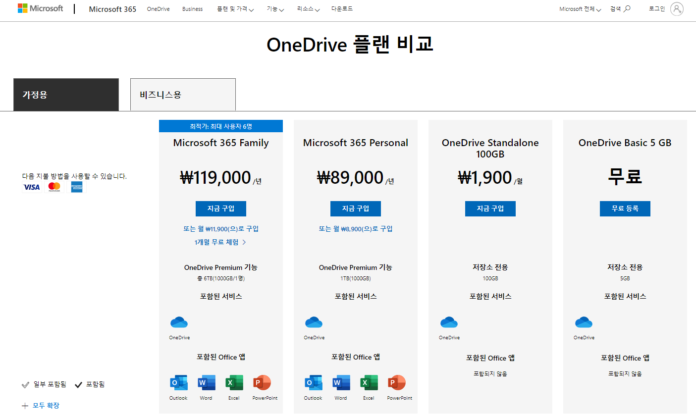Click Excel icon in Microsoft 365 Personal
Viewport: 696px width, 419px height.
[x=369, y=383]
